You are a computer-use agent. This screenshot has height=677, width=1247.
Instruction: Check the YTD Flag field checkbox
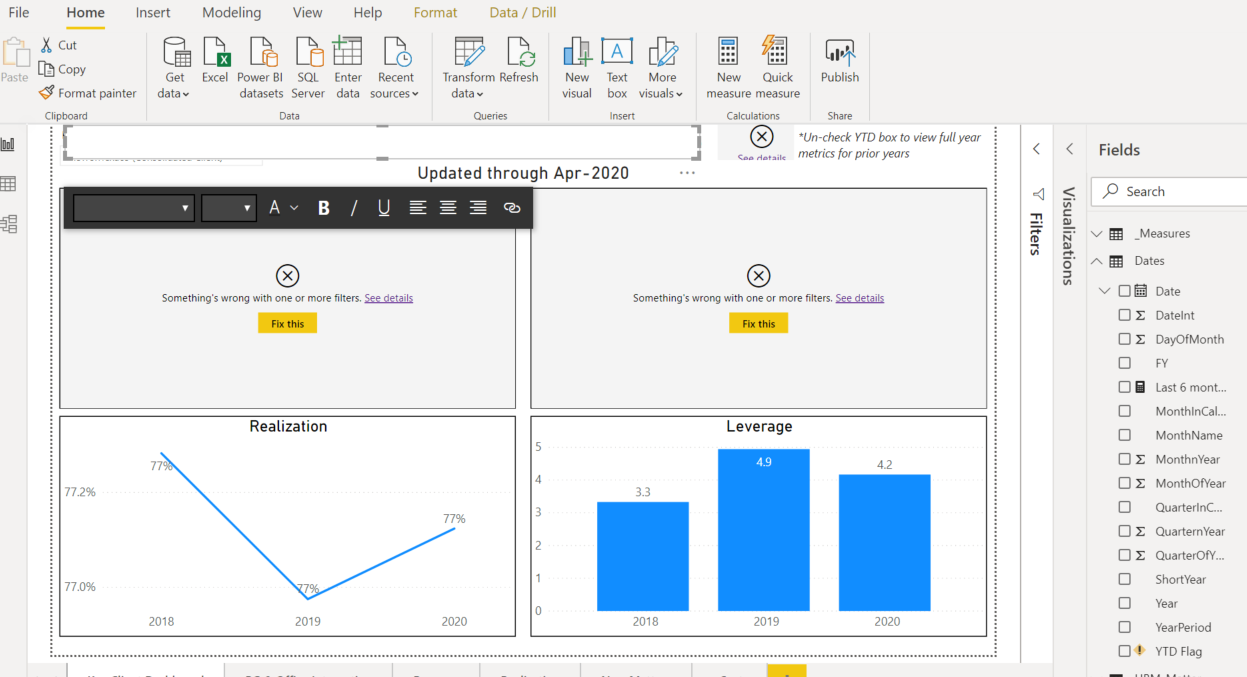point(1125,651)
